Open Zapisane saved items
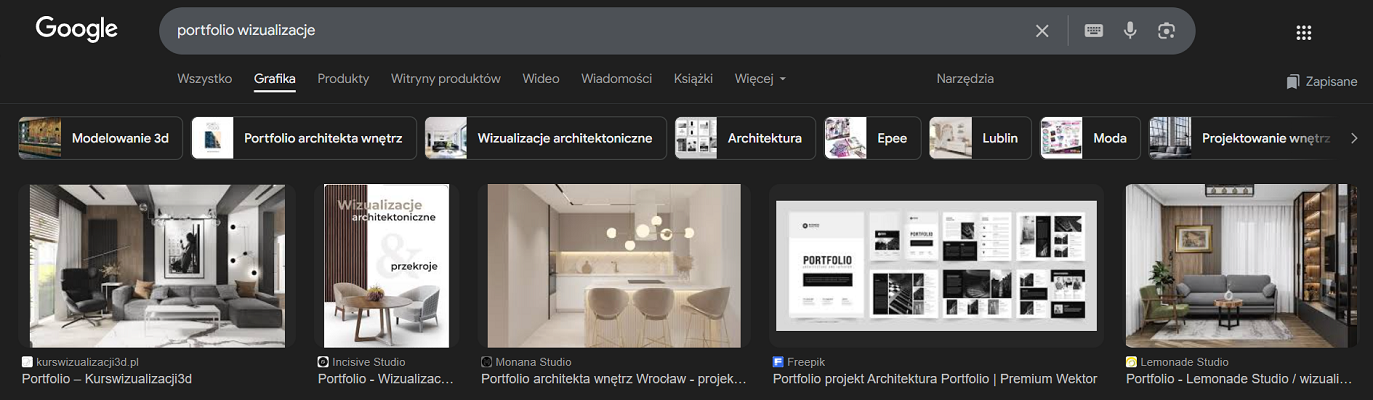 1322,81
